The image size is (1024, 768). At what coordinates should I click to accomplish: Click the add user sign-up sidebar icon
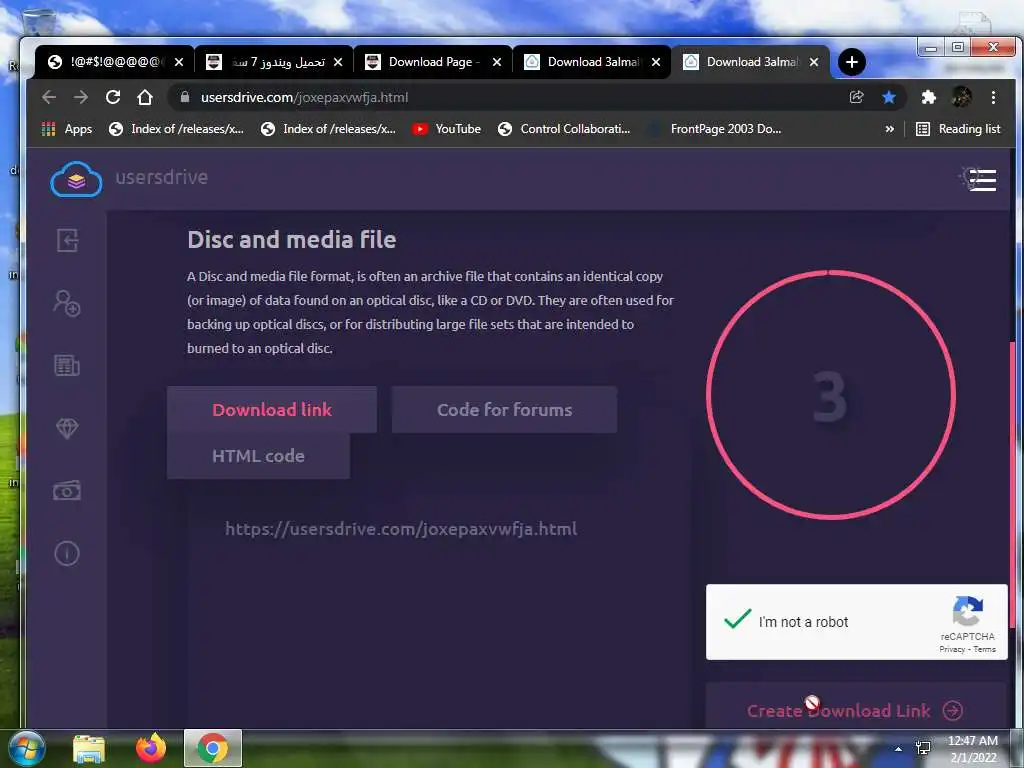67,304
